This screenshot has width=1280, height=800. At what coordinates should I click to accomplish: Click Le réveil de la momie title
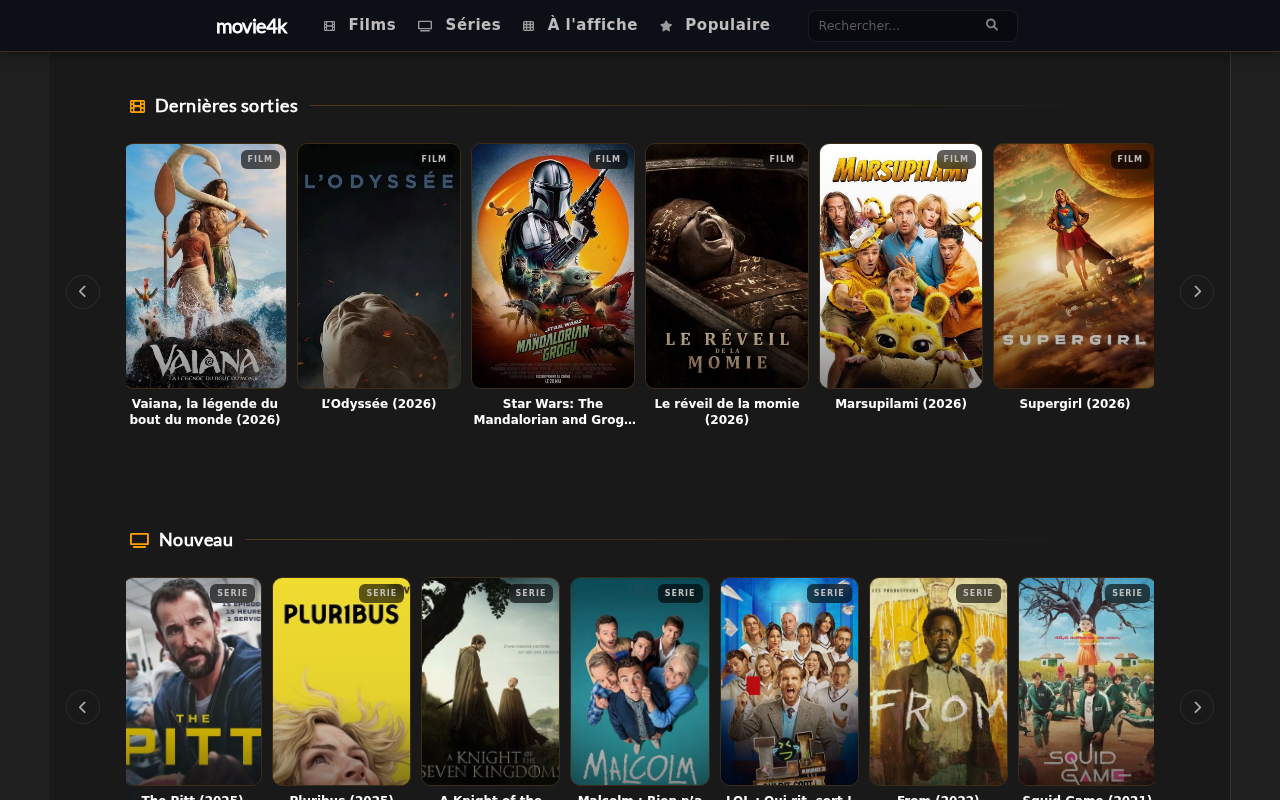(727, 412)
